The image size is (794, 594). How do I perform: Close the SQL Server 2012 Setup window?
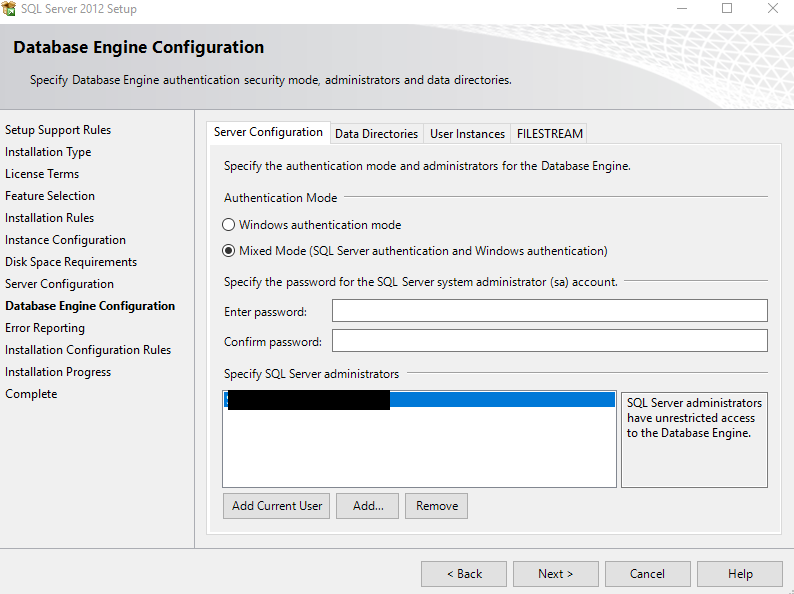(772, 9)
